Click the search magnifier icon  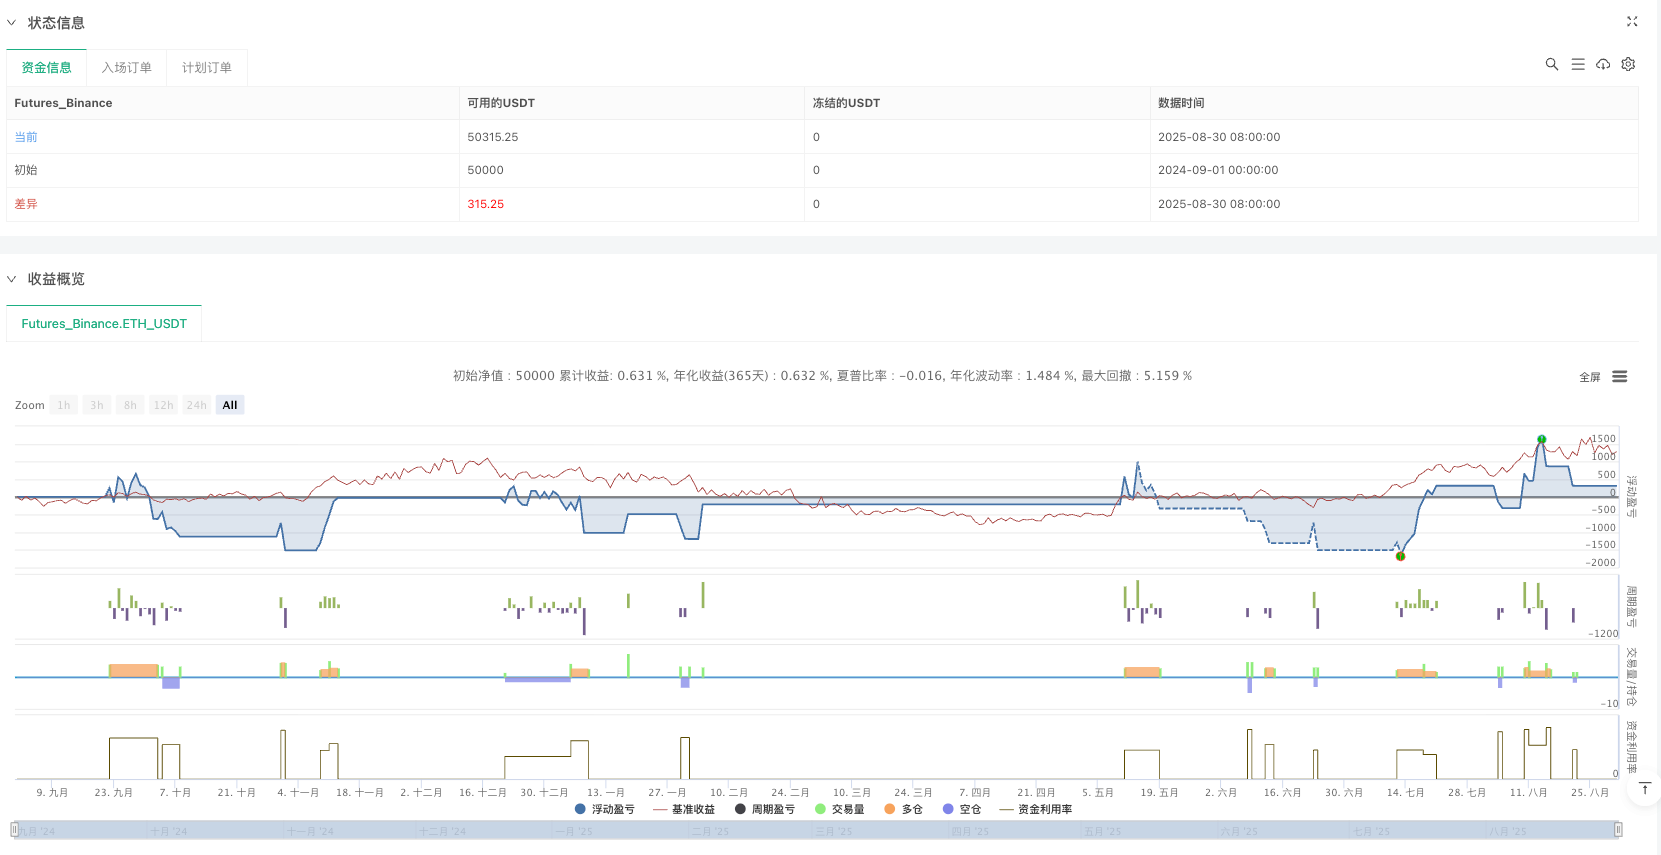1552,64
